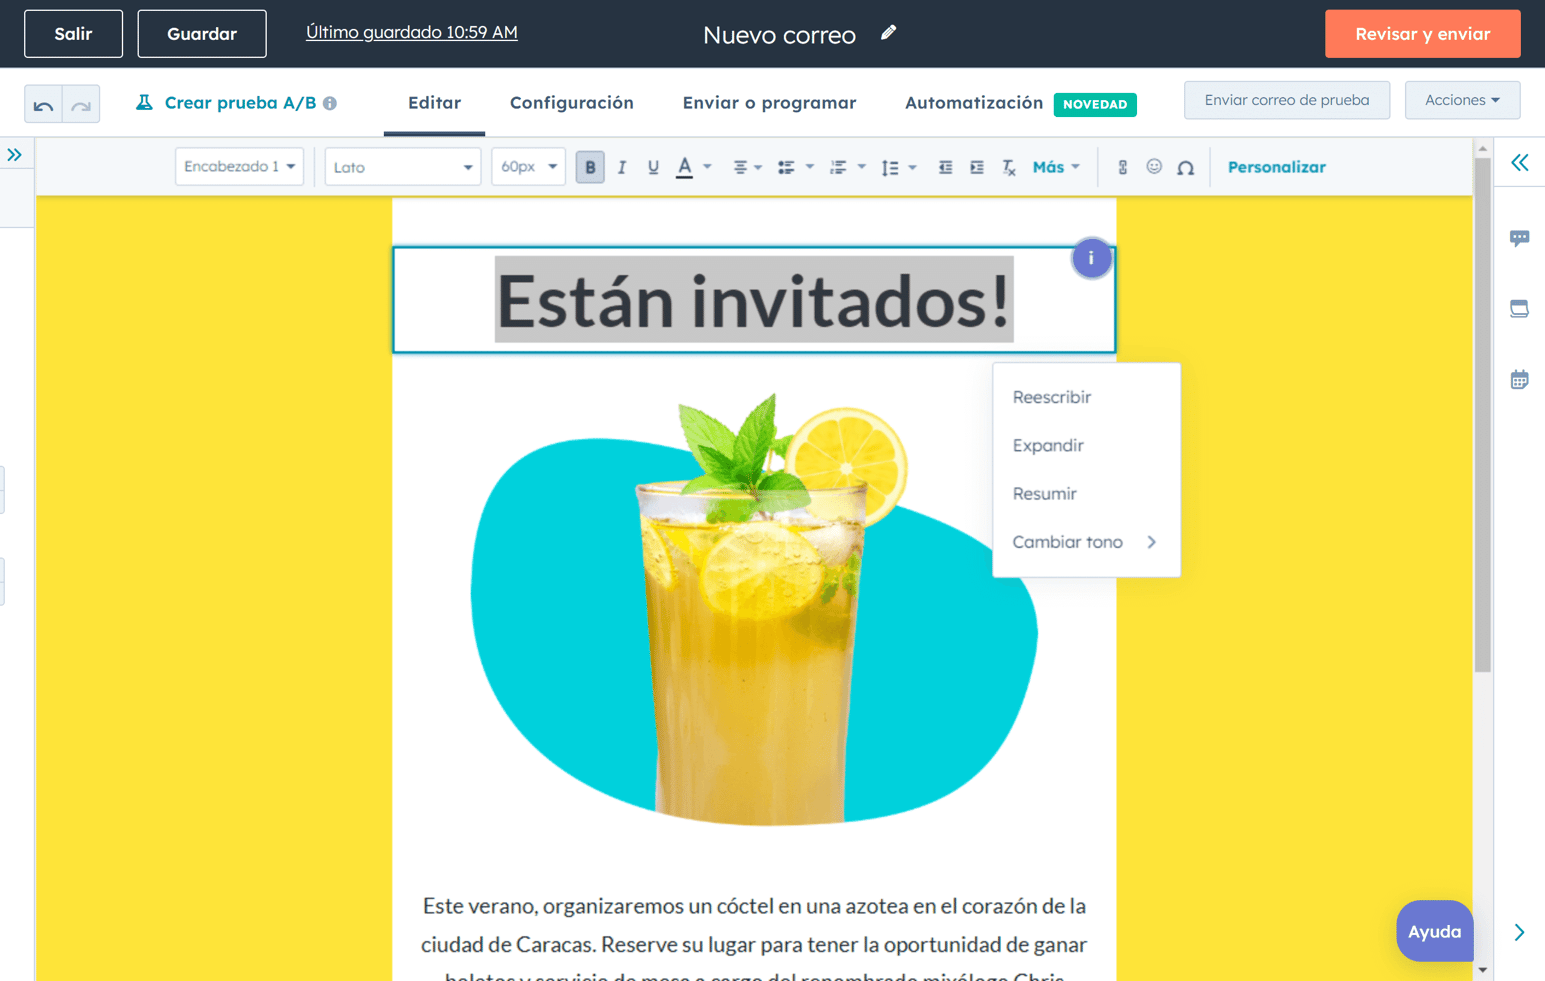Click the Revisar y enviar button
The width and height of the screenshot is (1545, 981).
click(1422, 33)
